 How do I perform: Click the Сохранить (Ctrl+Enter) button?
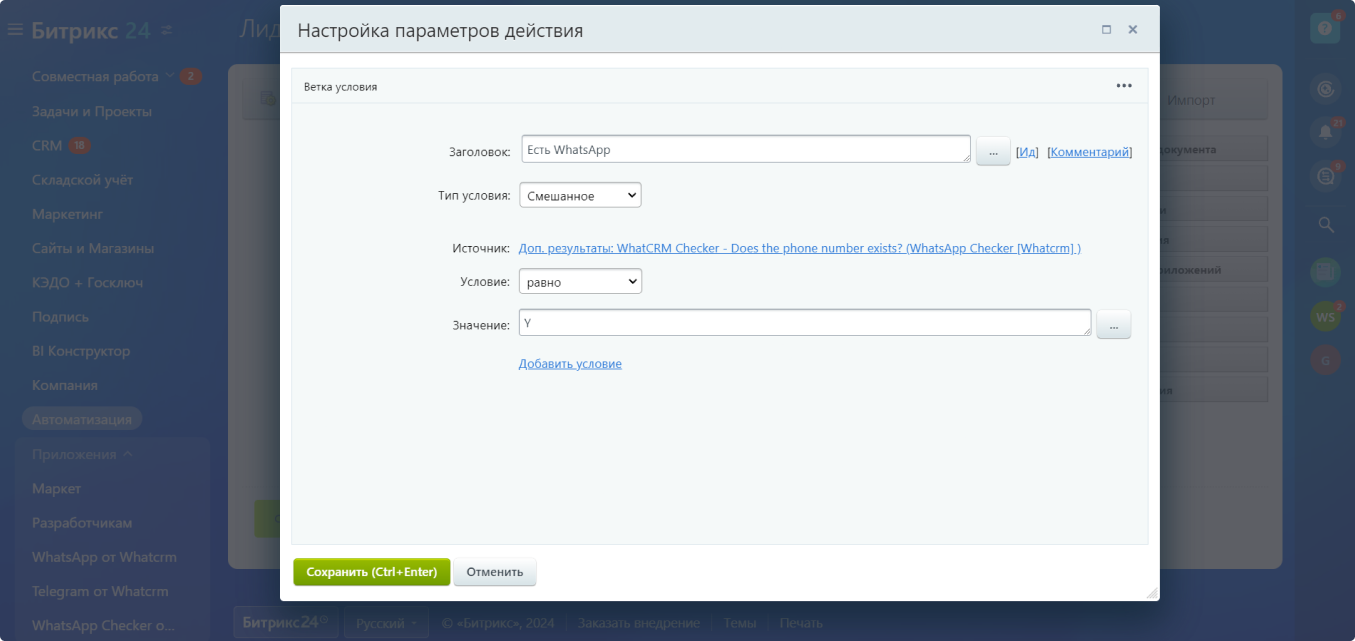371,572
